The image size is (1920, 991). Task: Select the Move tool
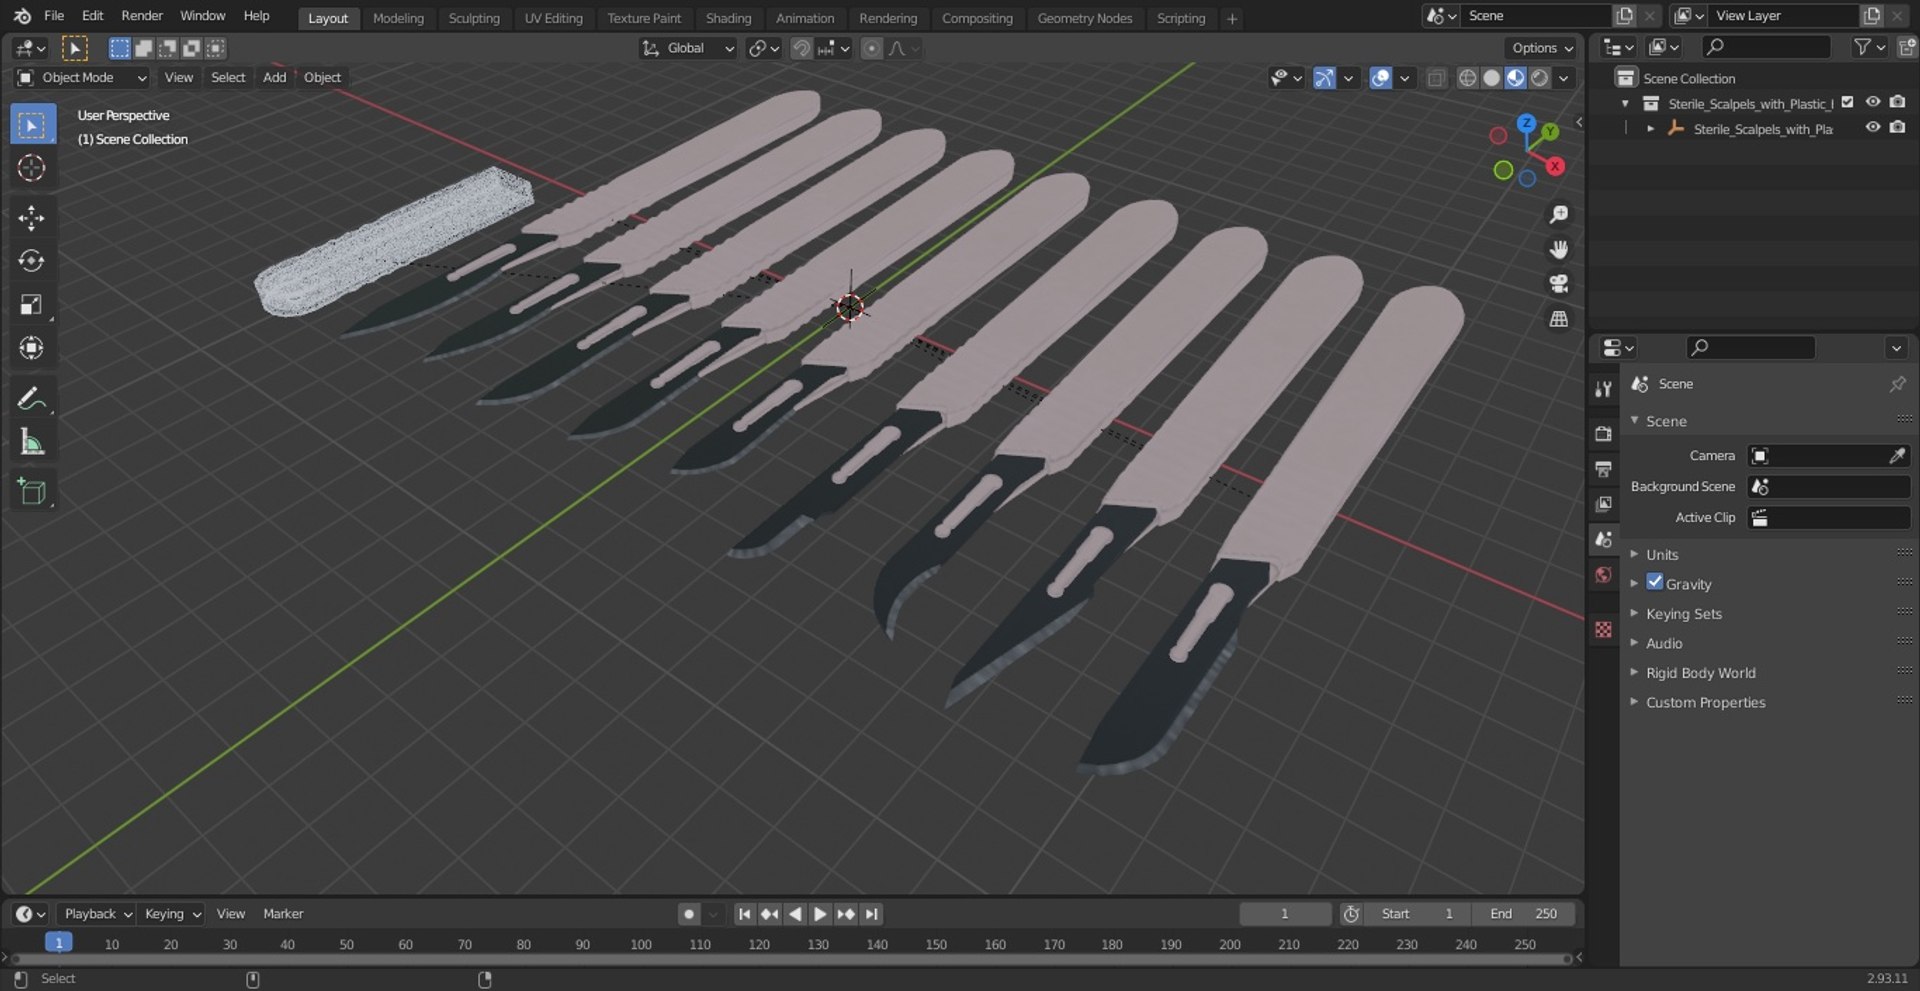31,218
